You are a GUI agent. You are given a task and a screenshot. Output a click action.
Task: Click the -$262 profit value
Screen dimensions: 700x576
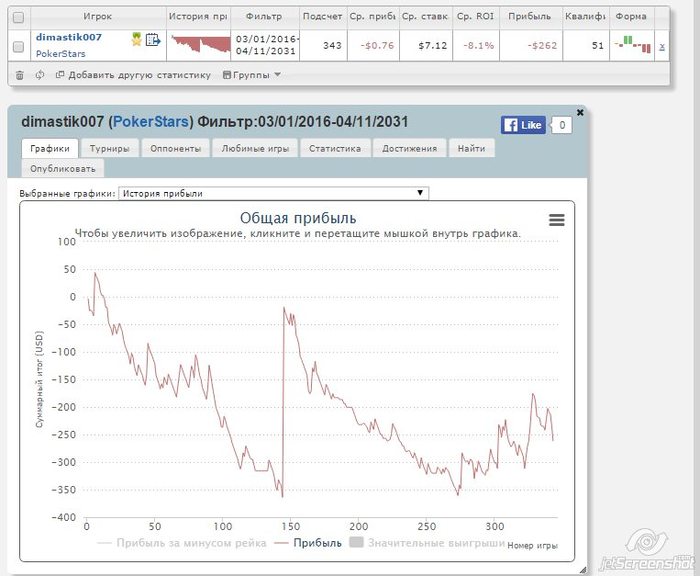(542, 46)
